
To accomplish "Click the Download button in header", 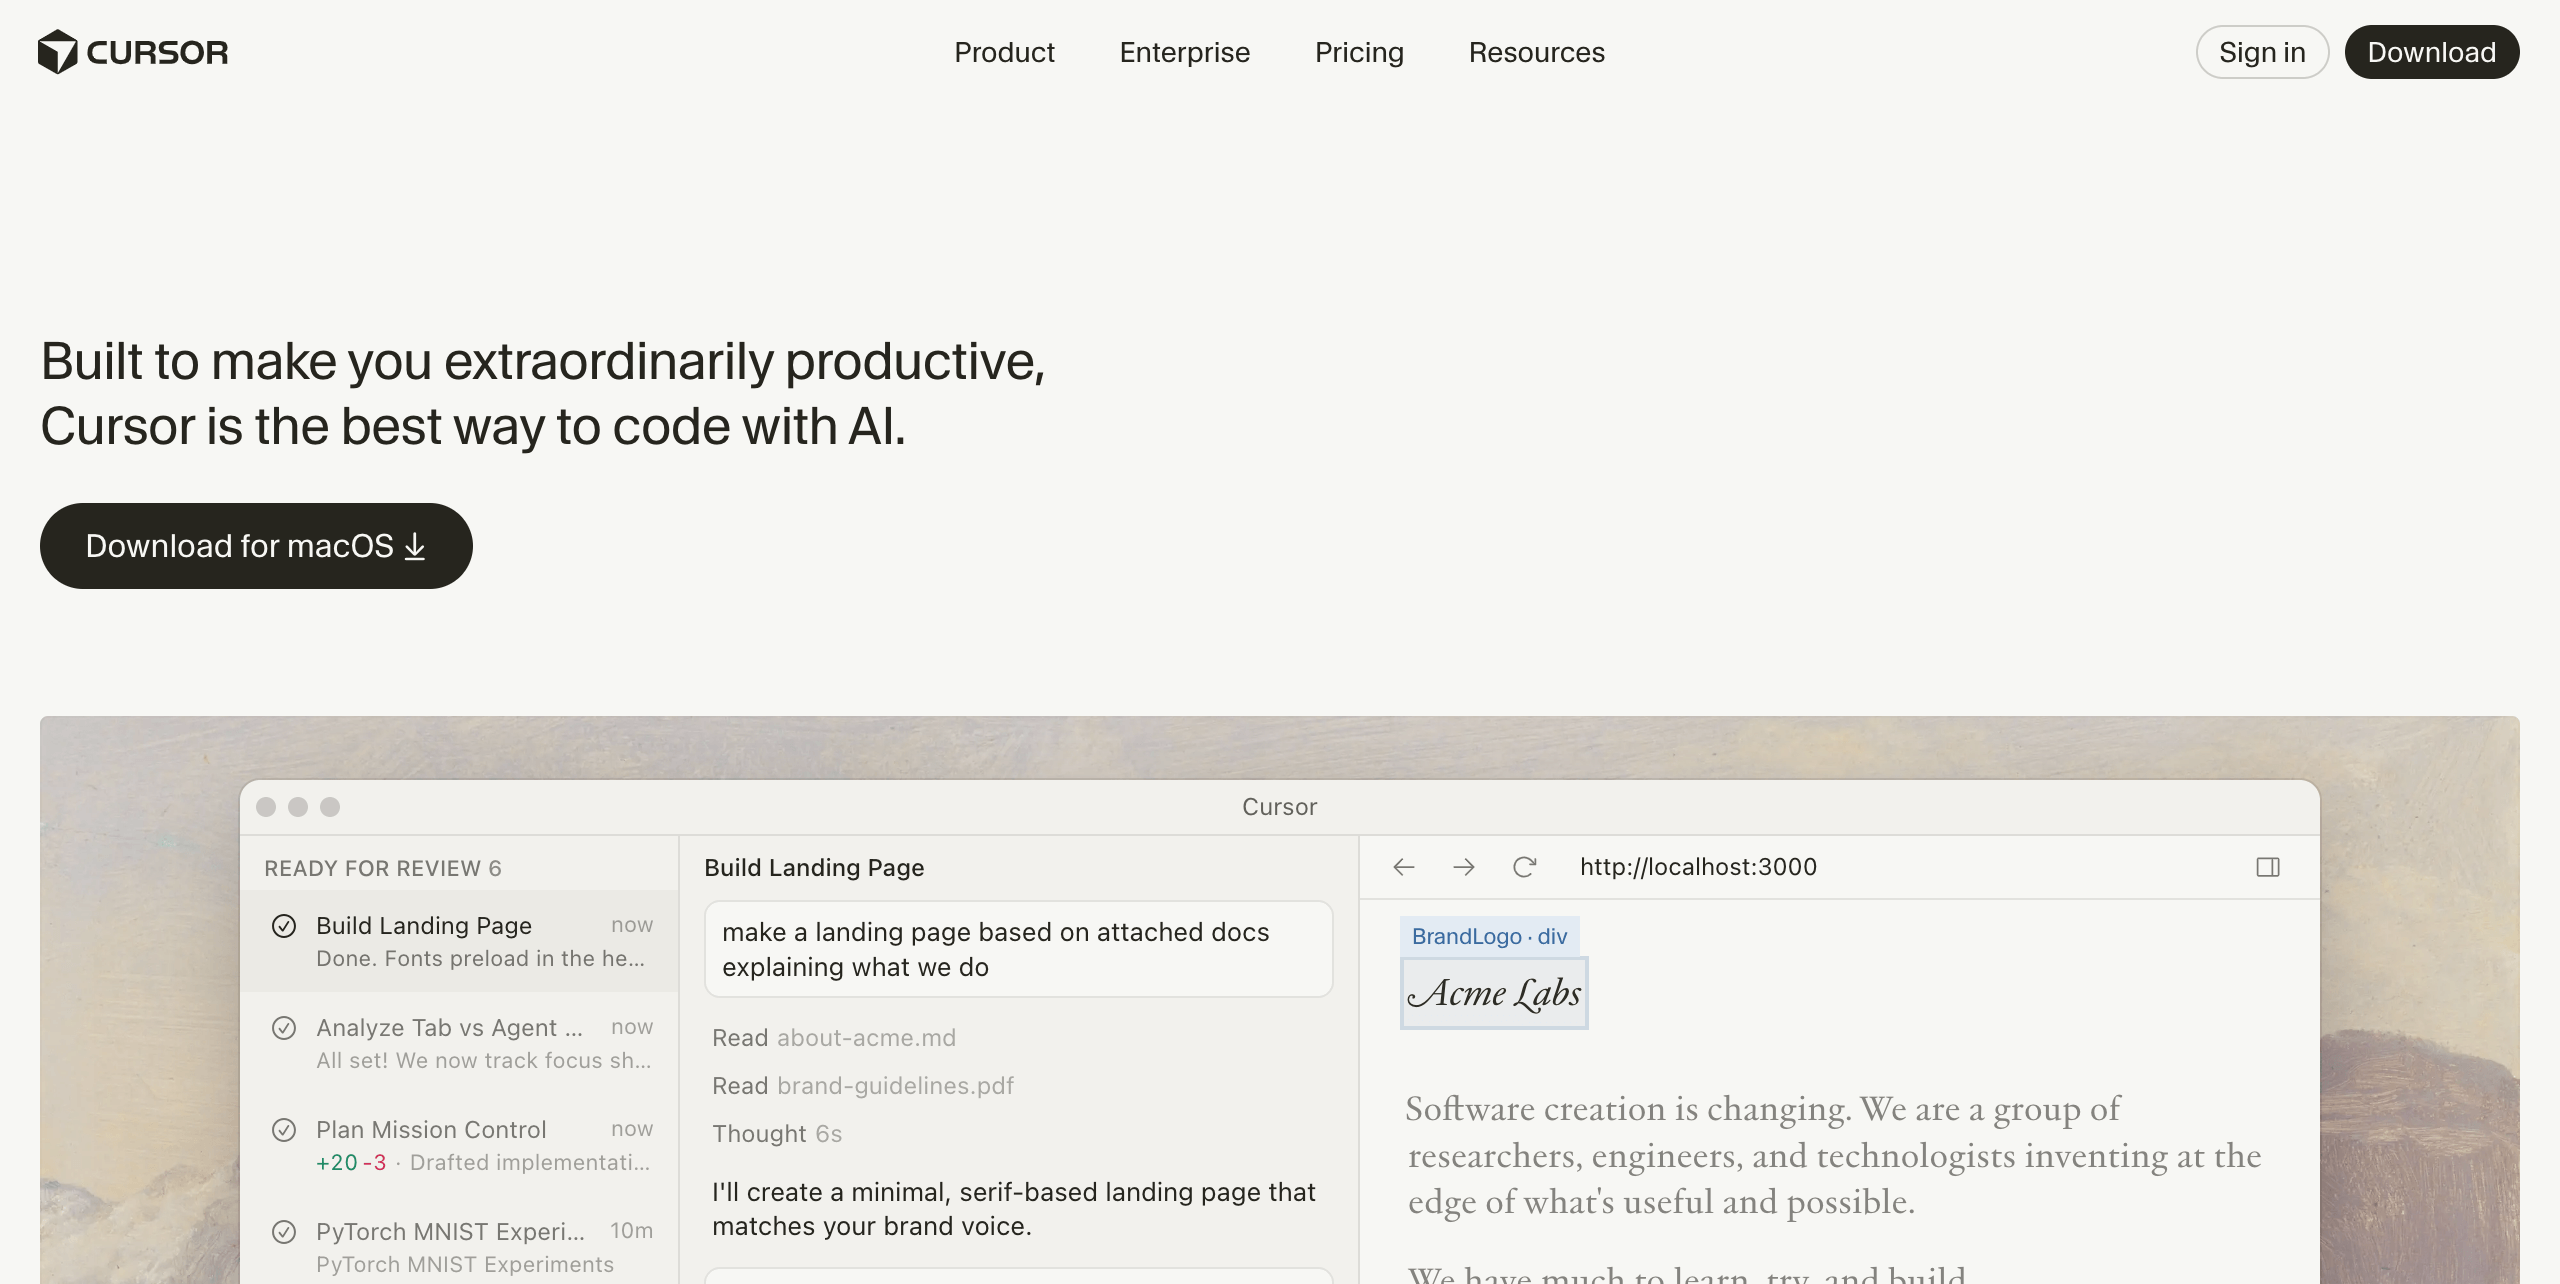I will tap(2431, 52).
